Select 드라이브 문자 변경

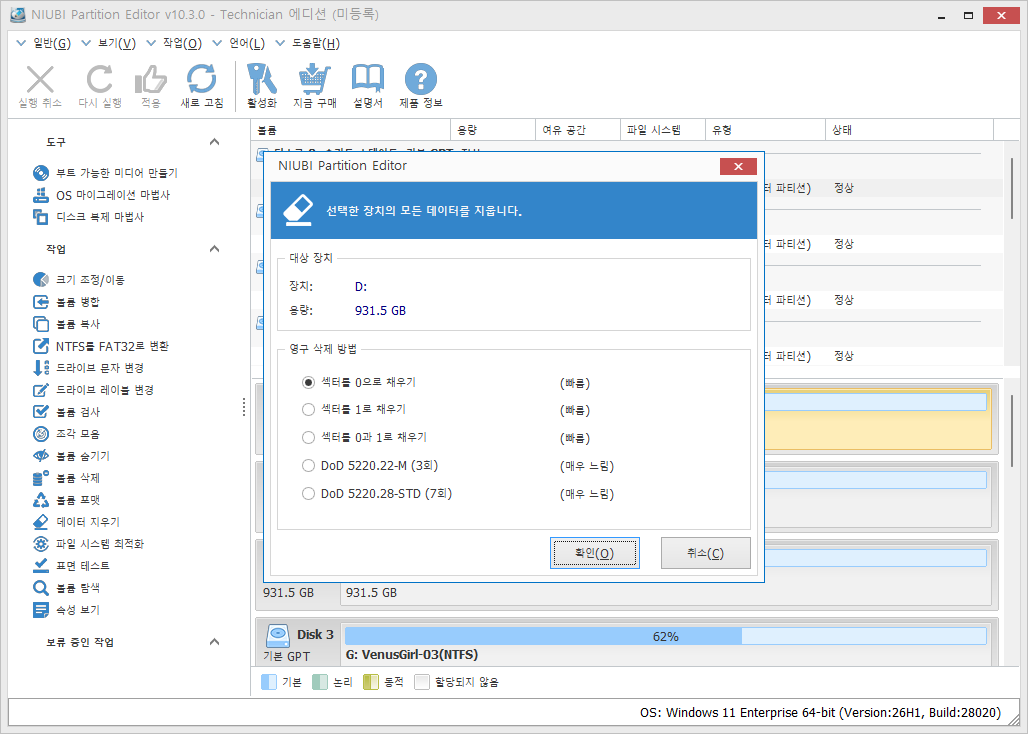(x=89, y=368)
